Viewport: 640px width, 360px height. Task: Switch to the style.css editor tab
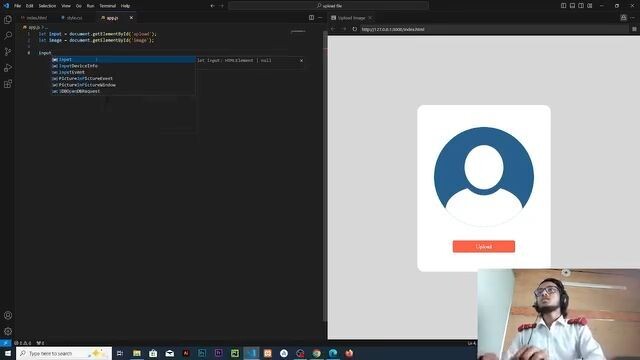tap(74, 18)
